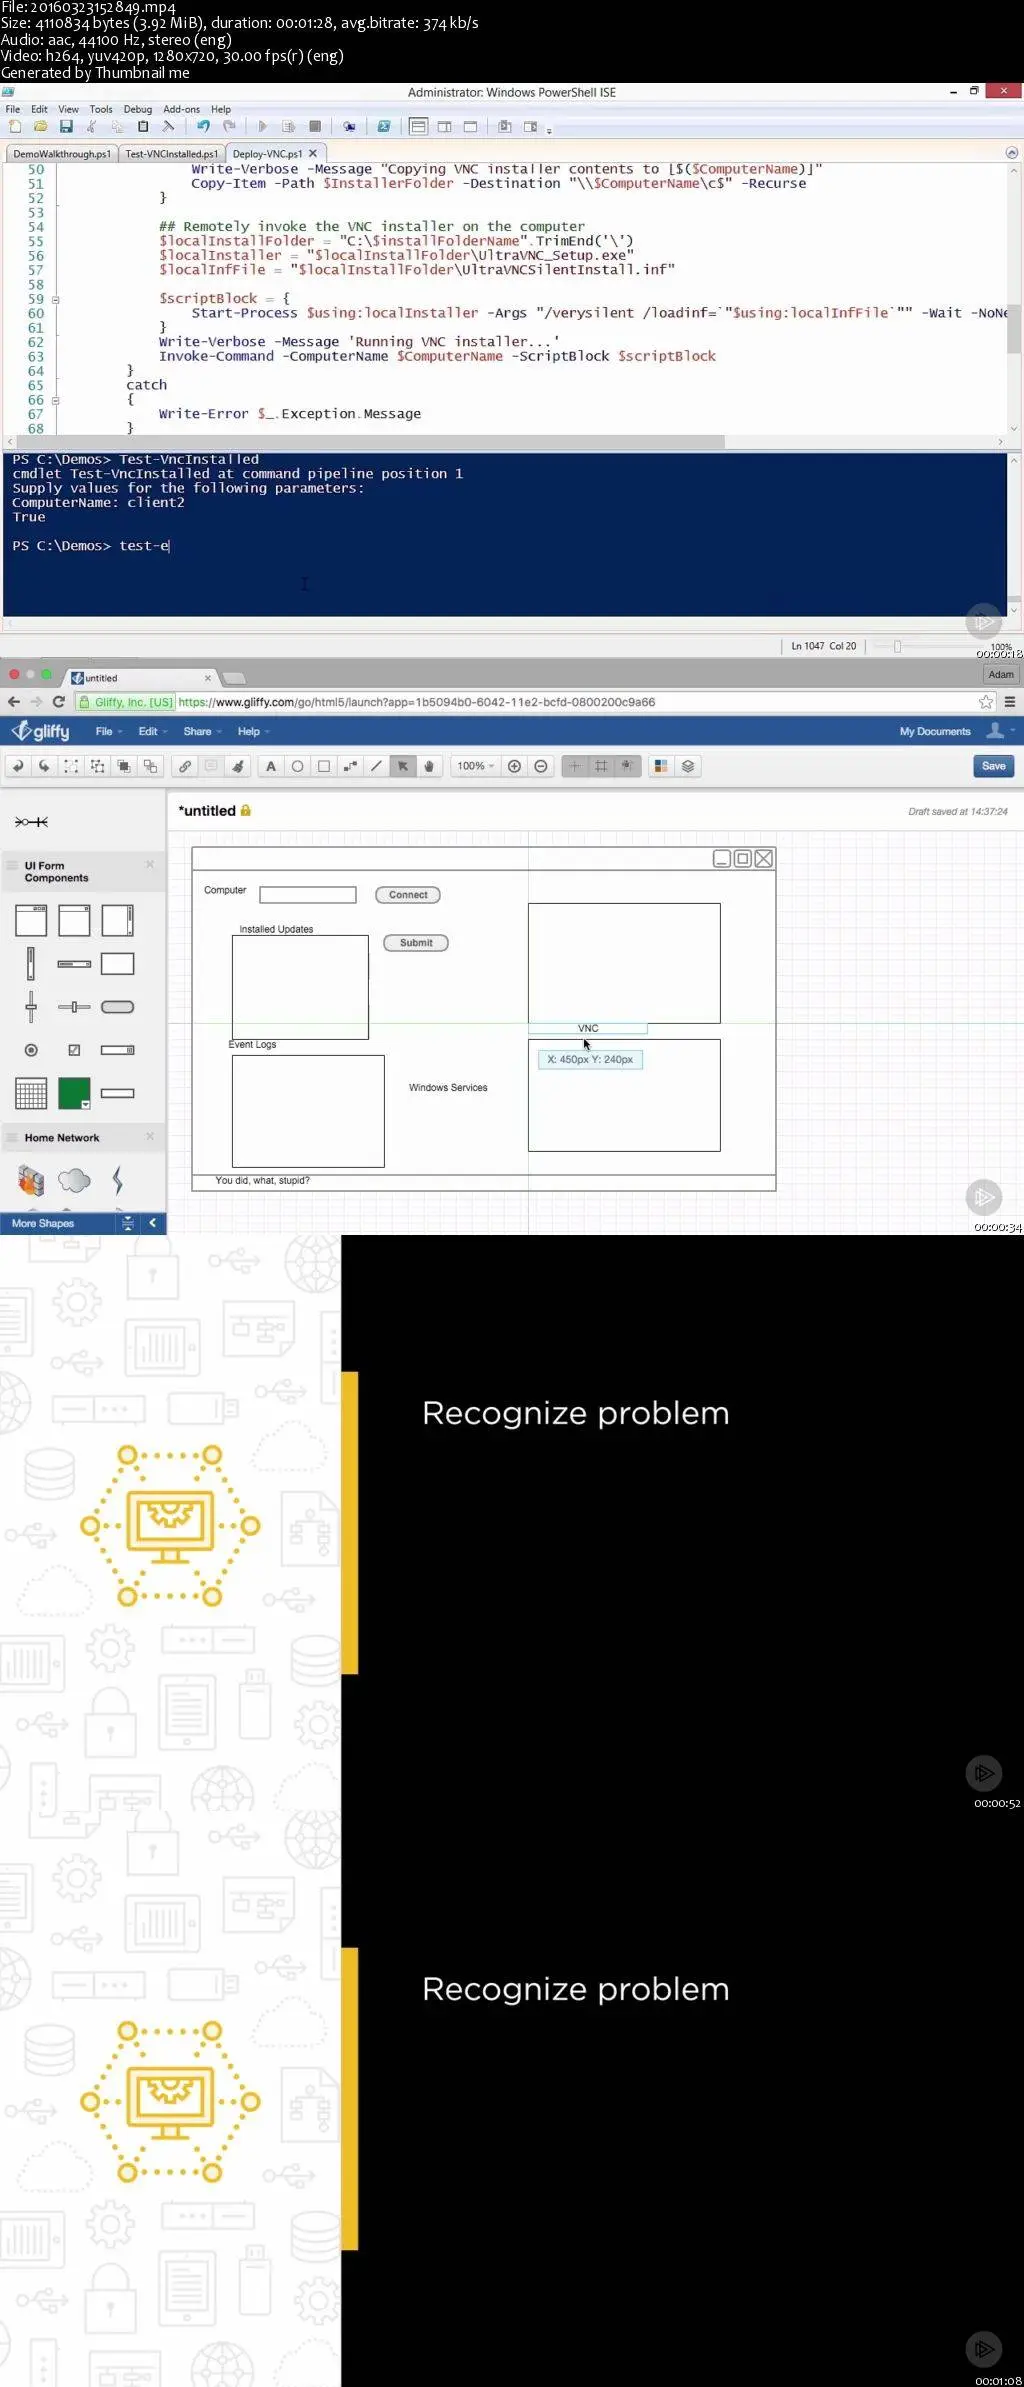Image resolution: width=1024 pixels, height=2387 pixels.
Task: Click the Undo arrow in PowerShell ISE toolbar
Action: 203,127
